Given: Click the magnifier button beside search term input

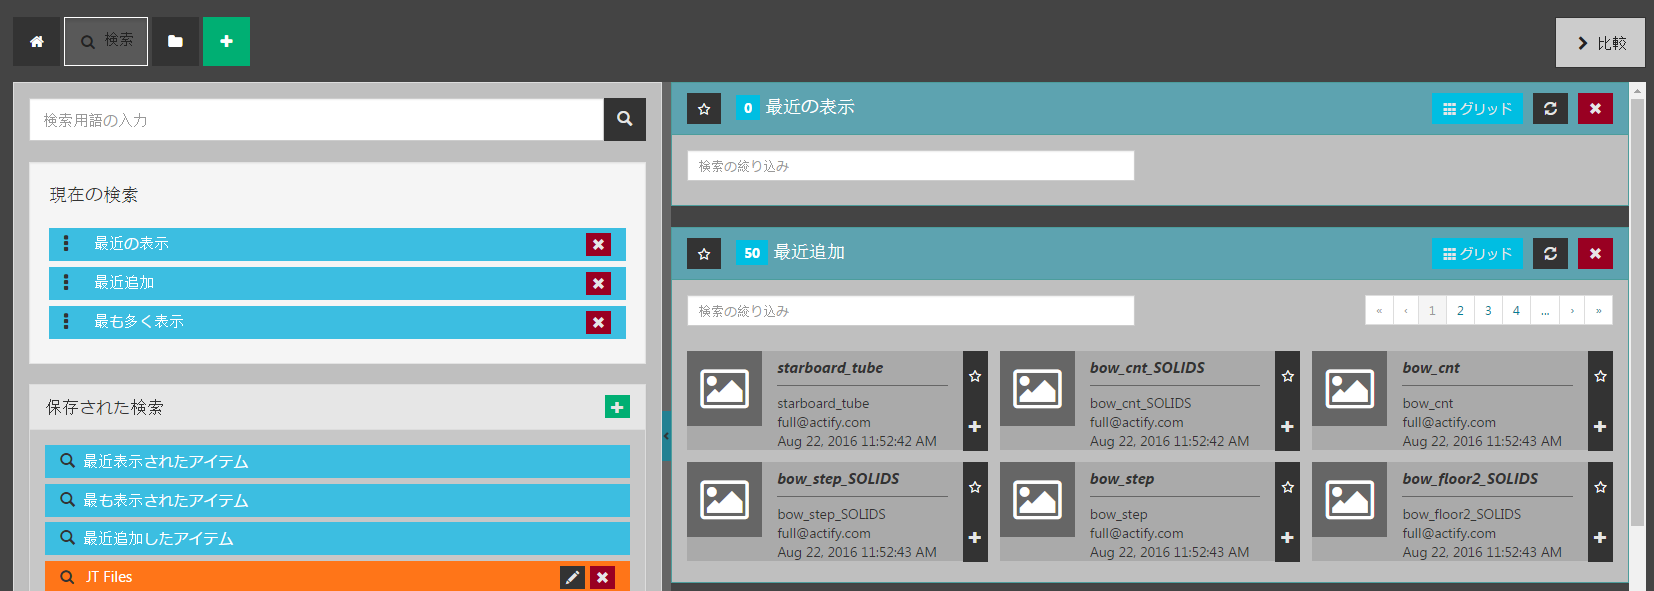Looking at the screenshot, I should point(624,119).
